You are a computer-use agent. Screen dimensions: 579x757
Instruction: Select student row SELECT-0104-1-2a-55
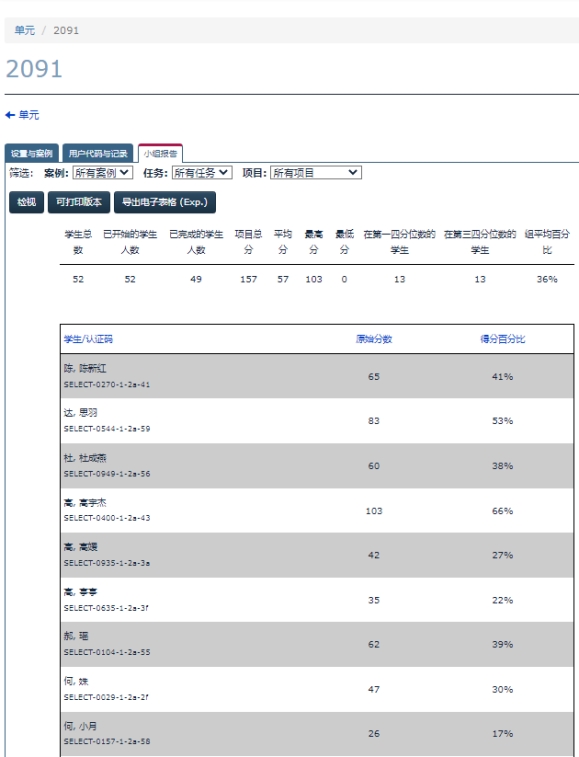pos(317,644)
